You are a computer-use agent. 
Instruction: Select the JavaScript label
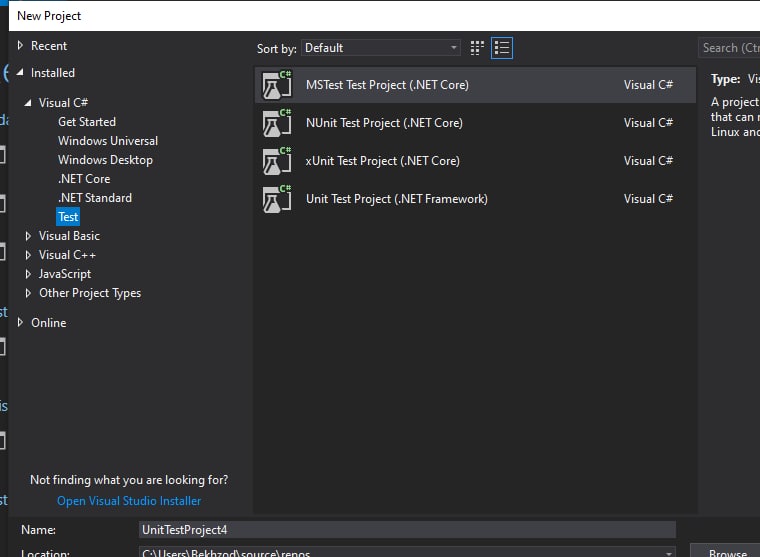coord(64,274)
